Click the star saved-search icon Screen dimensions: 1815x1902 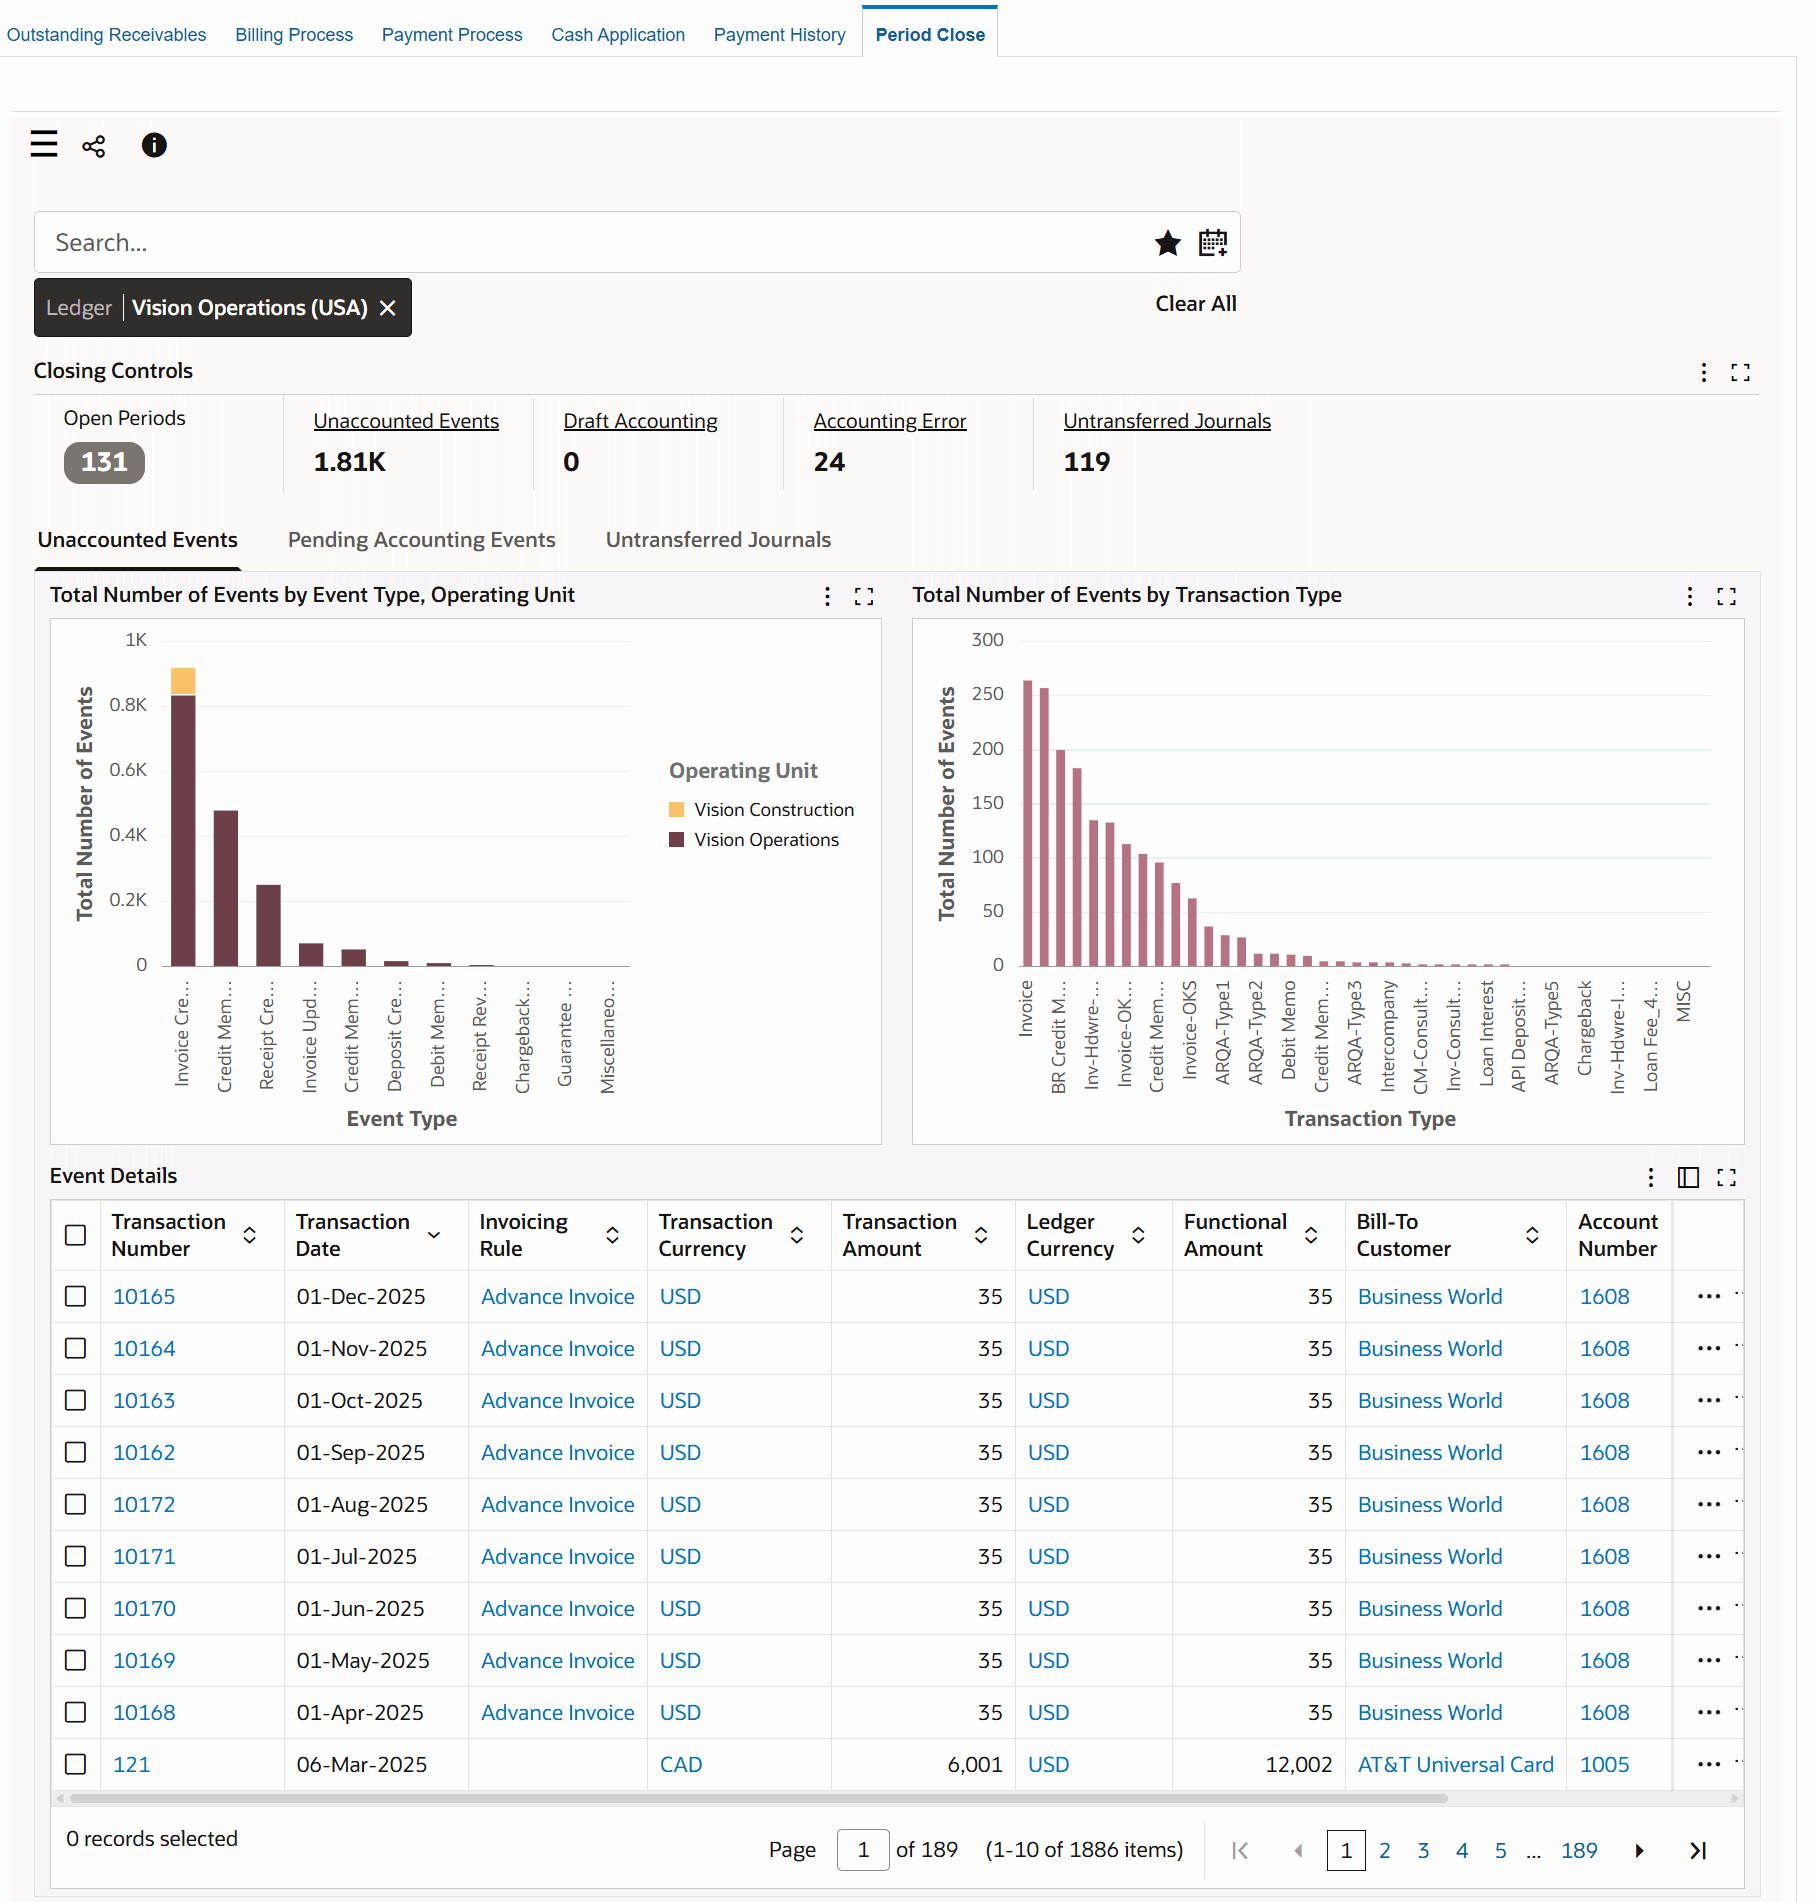(x=1167, y=243)
